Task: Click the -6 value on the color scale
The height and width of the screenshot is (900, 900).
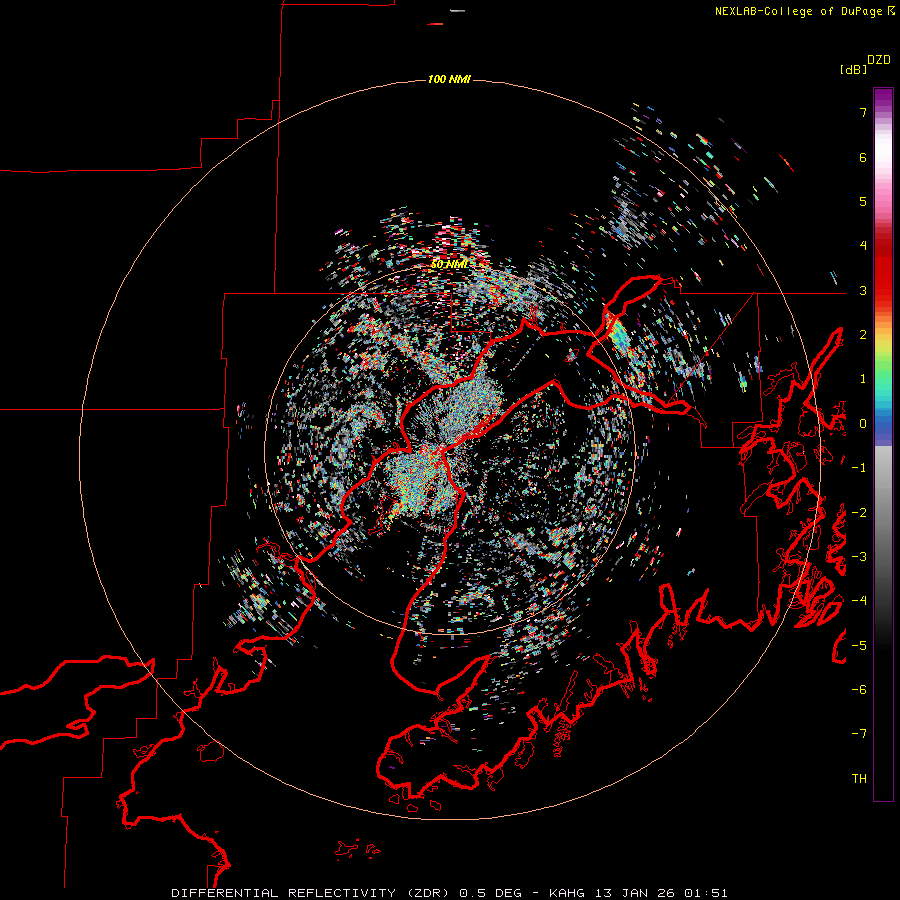Action: pos(859,690)
